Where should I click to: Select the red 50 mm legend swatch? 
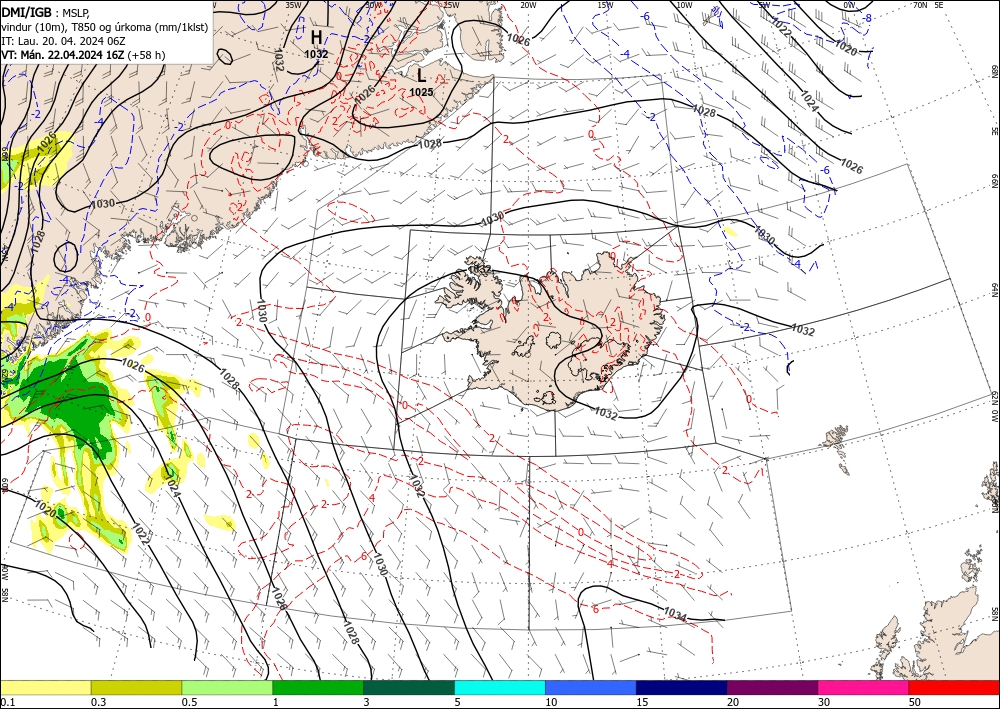tap(954, 687)
